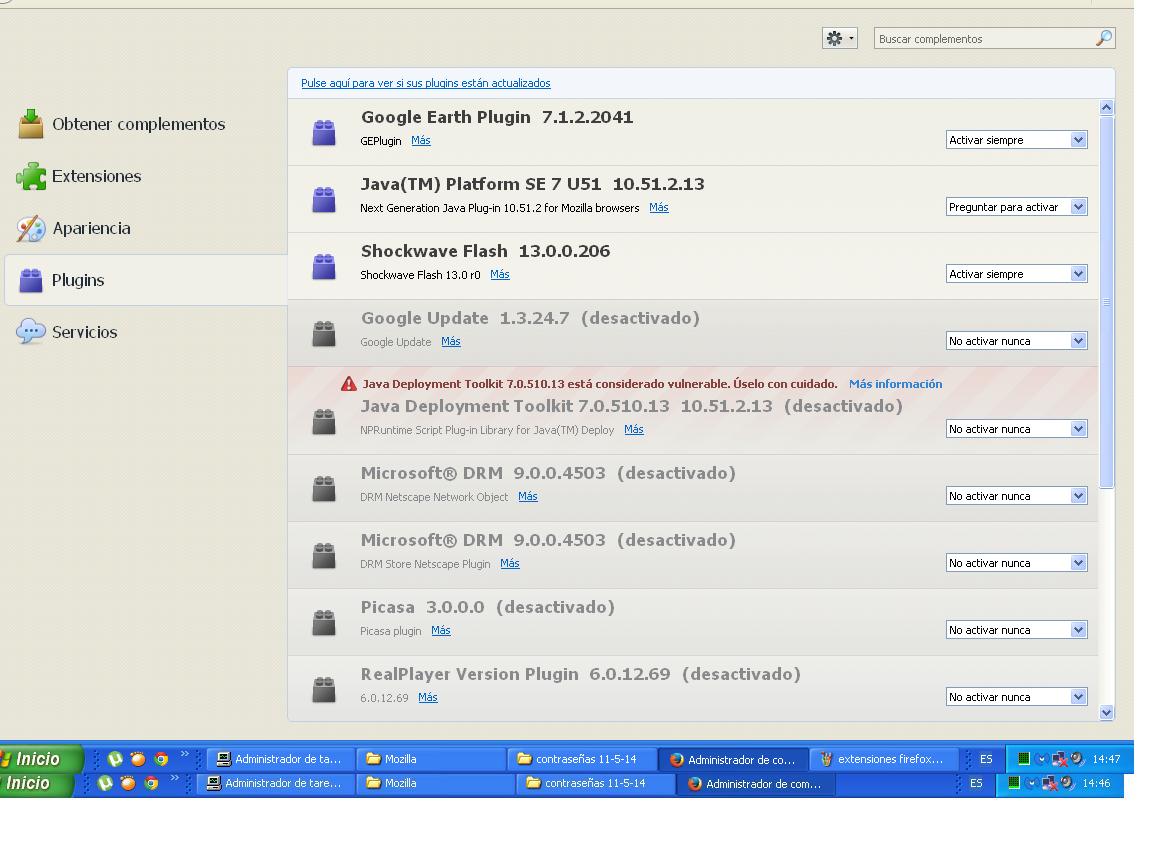This screenshot has width=1152, height=864.
Task: Go to Obtener complementos section
Action: coord(145,124)
